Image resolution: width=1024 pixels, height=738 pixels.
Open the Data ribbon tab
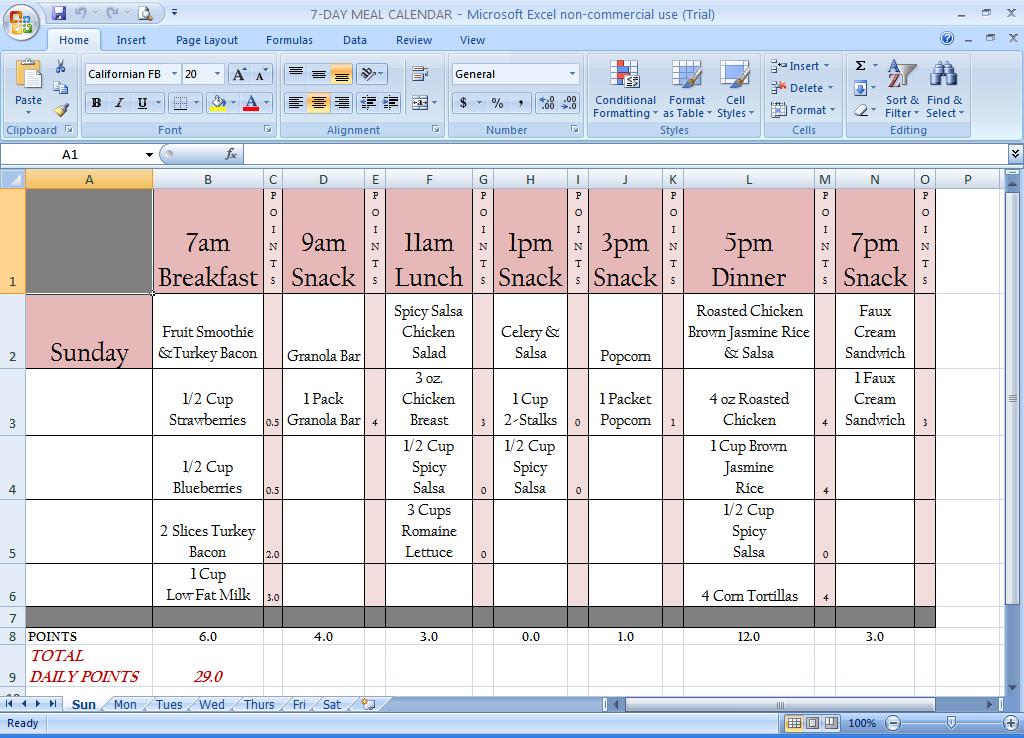tap(355, 40)
